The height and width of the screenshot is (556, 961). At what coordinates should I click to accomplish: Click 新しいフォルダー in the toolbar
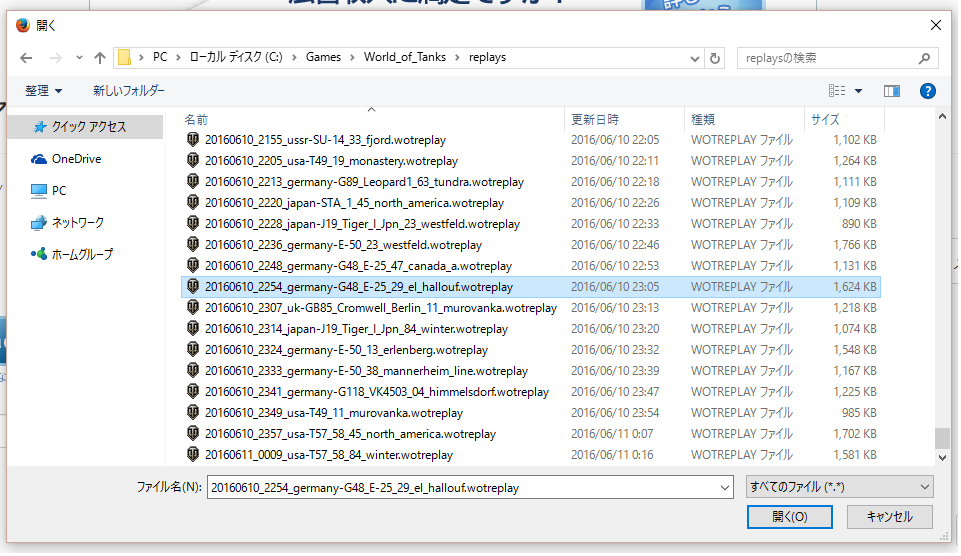click(129, 91)
